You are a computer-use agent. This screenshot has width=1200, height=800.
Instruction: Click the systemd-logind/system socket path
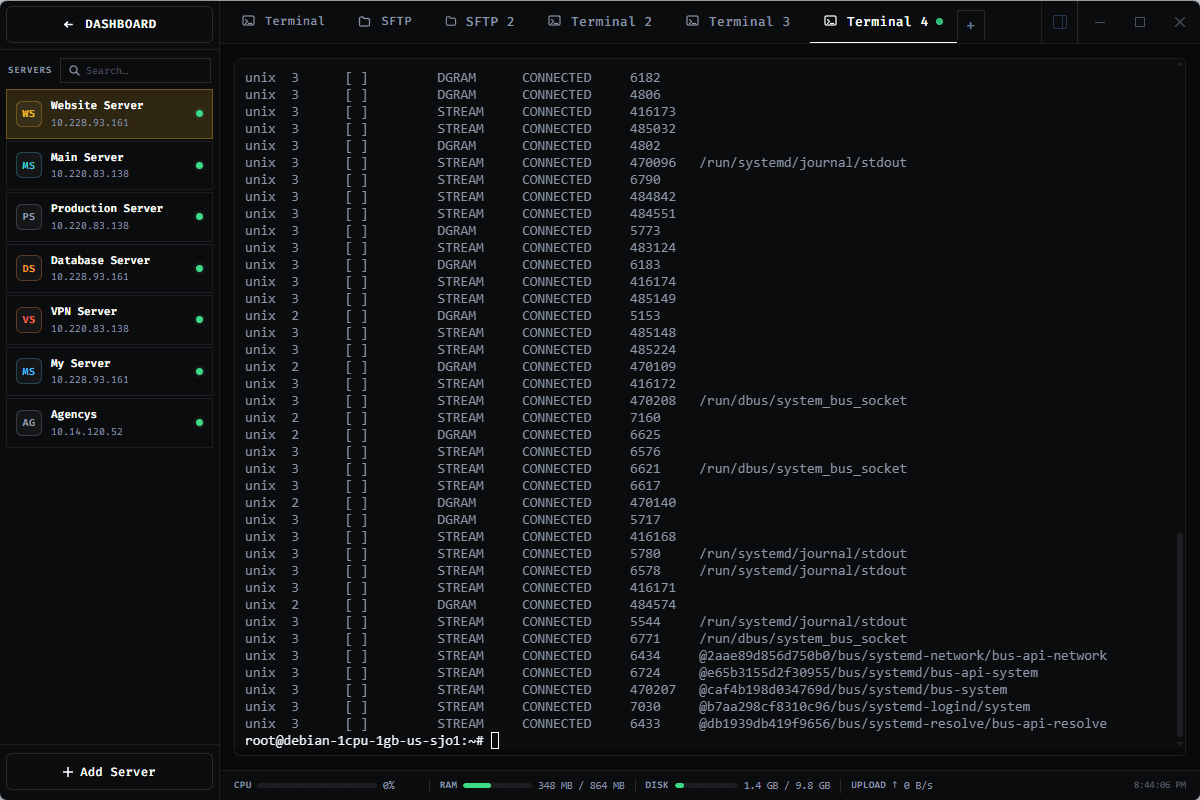(x=864, y=707)
